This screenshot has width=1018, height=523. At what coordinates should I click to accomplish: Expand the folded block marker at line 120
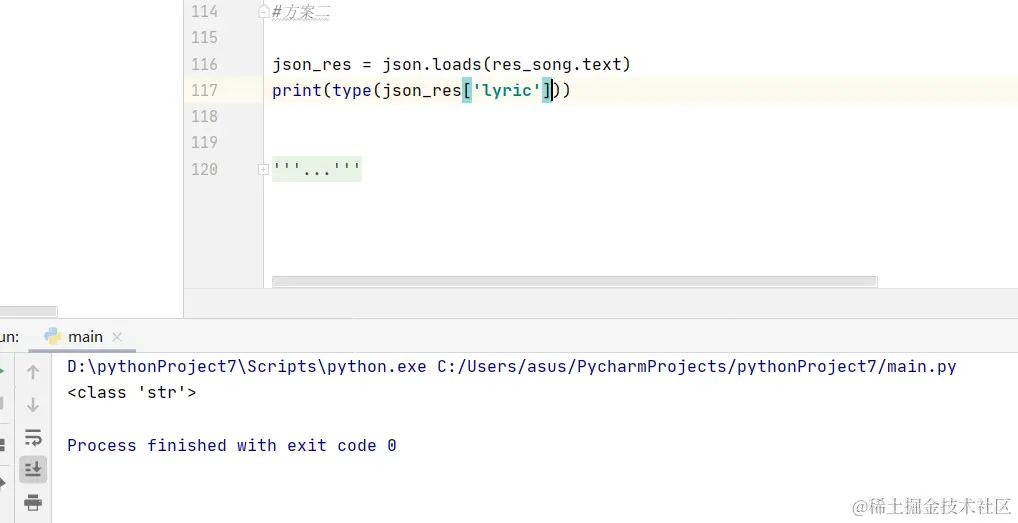pyautogui.click(x=263, y=169)
